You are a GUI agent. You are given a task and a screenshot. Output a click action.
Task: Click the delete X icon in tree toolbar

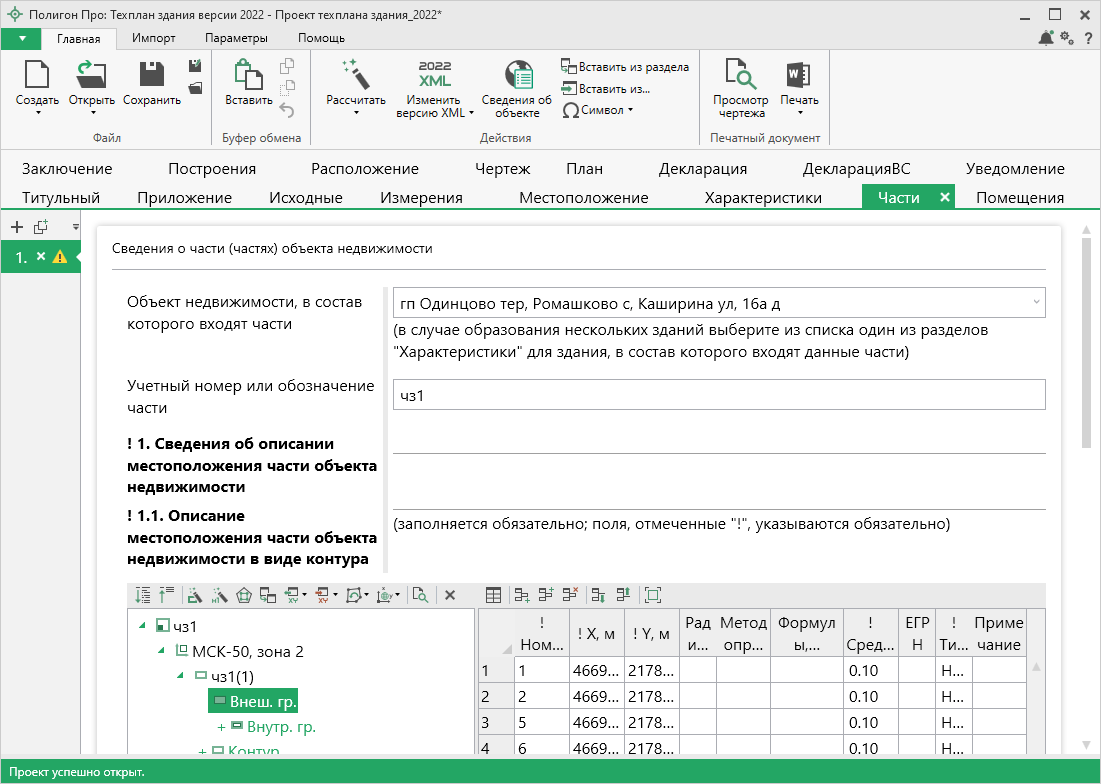450,595
